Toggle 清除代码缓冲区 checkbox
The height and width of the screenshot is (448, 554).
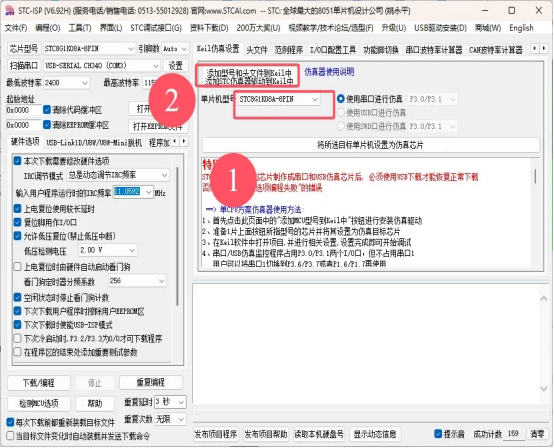click(47, 110)
